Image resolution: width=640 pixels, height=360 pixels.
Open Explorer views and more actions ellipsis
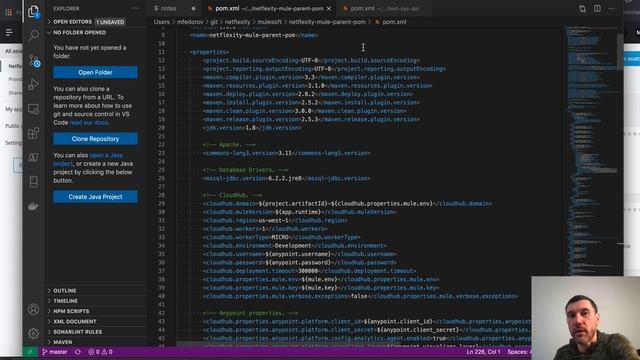(135, 9)
